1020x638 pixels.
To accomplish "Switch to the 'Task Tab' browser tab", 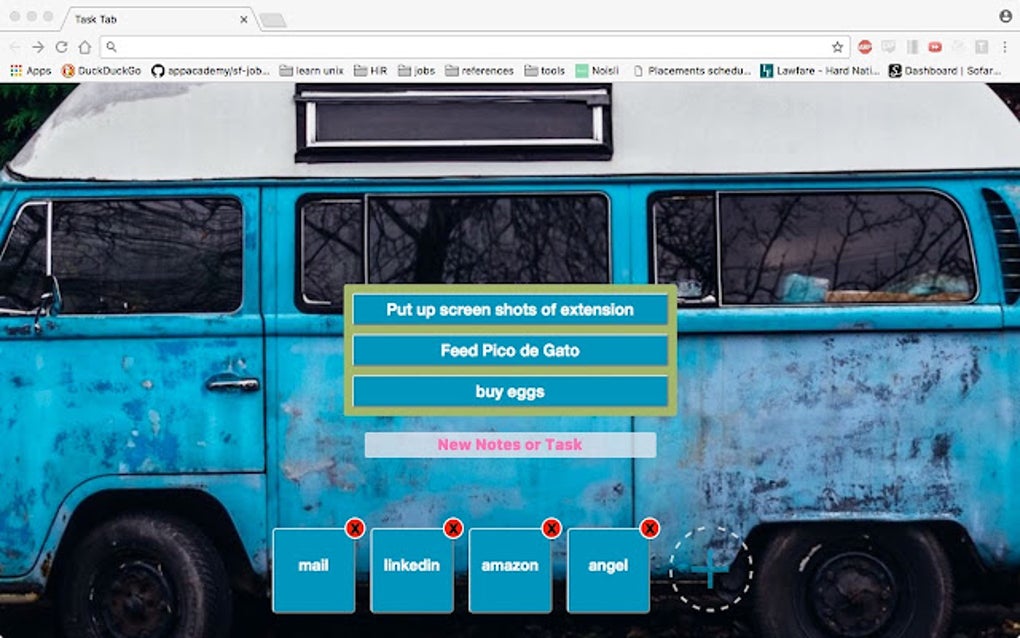I will [159, 19].
